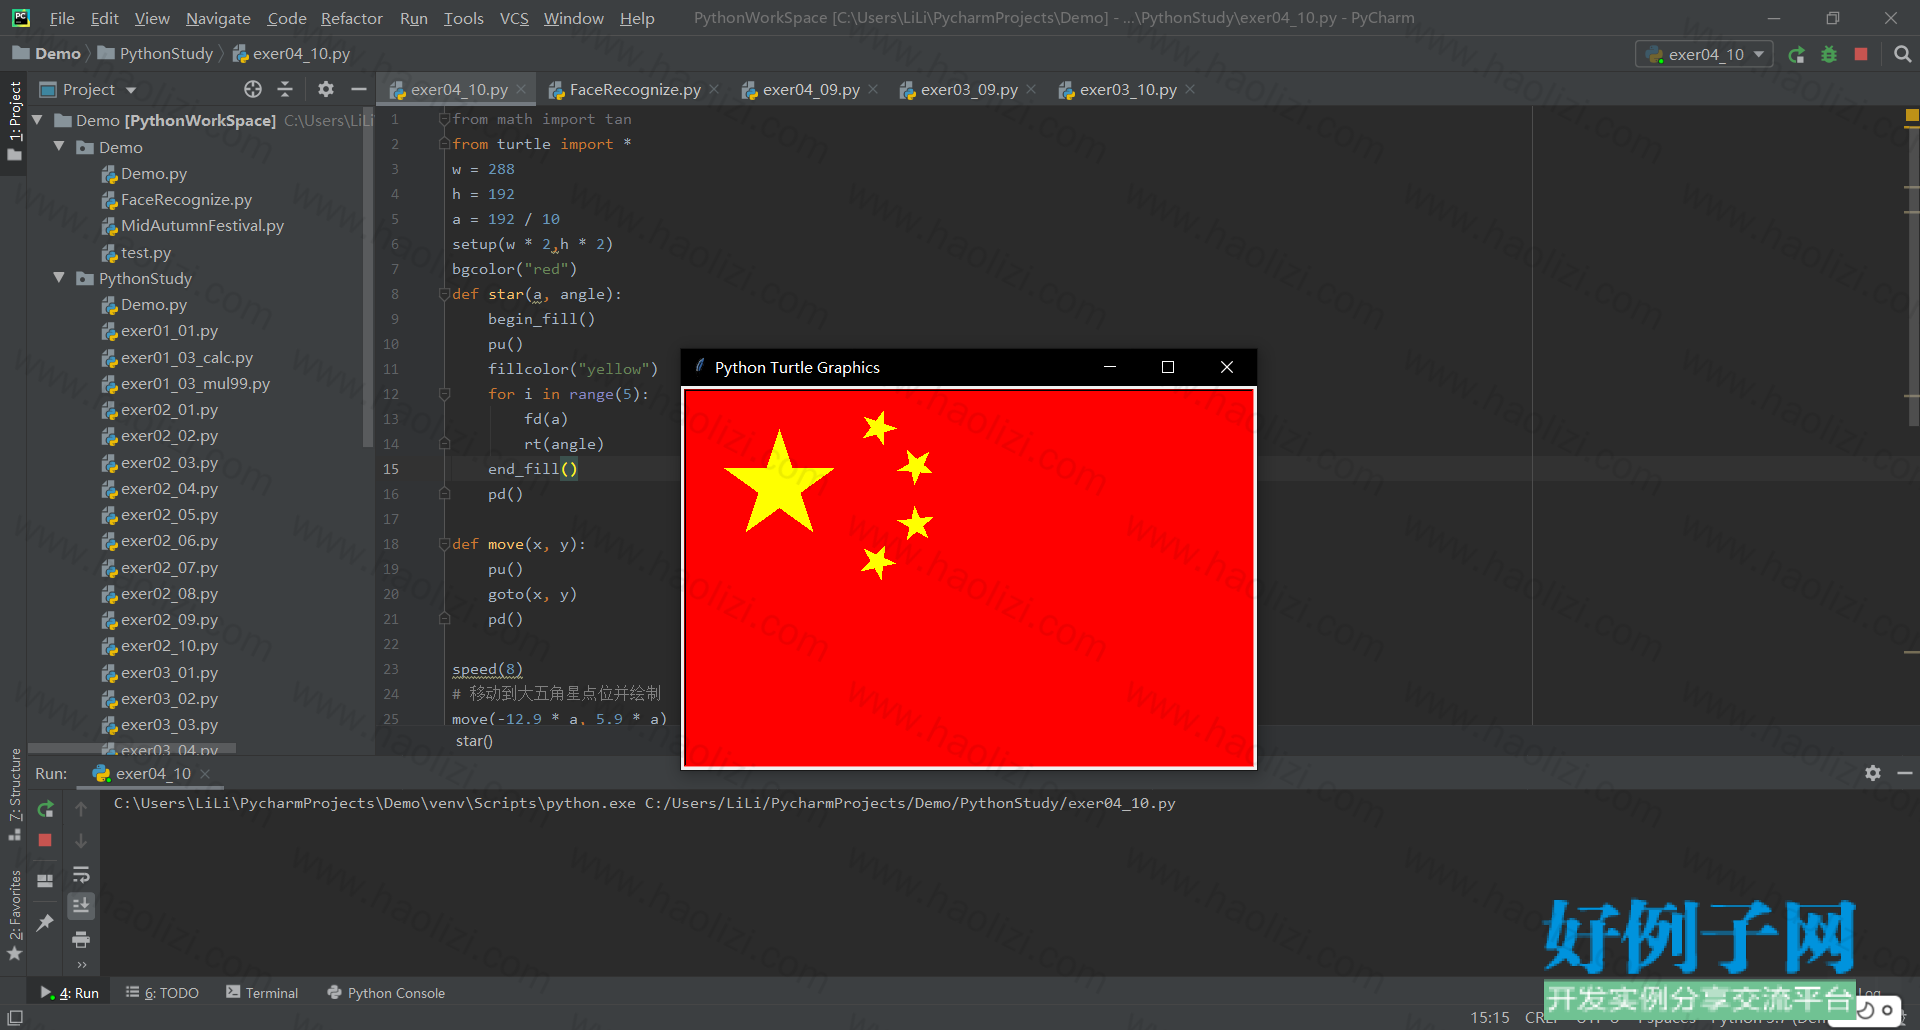Pin the Run tab

[x=45, y=922]
